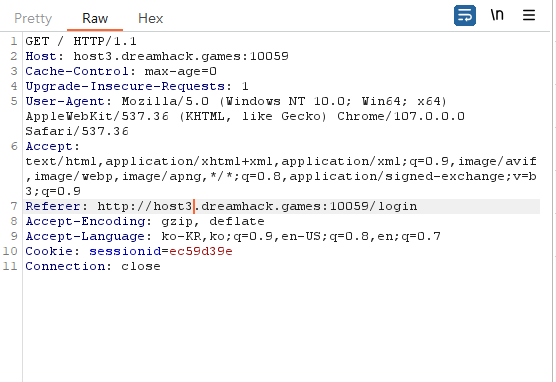Click the Referer URL ending in /login

pos(257,206)
